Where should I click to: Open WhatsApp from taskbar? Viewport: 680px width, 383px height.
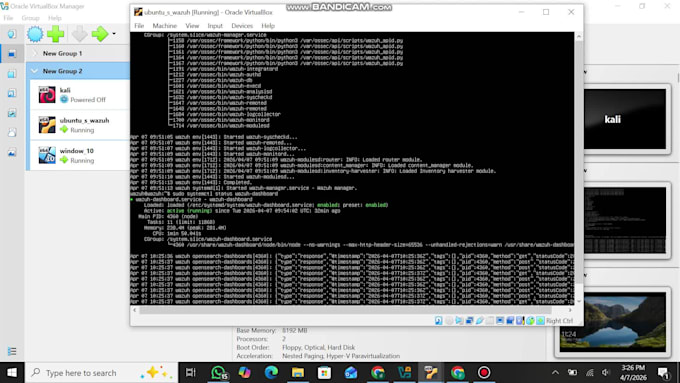tap(218, 373)
